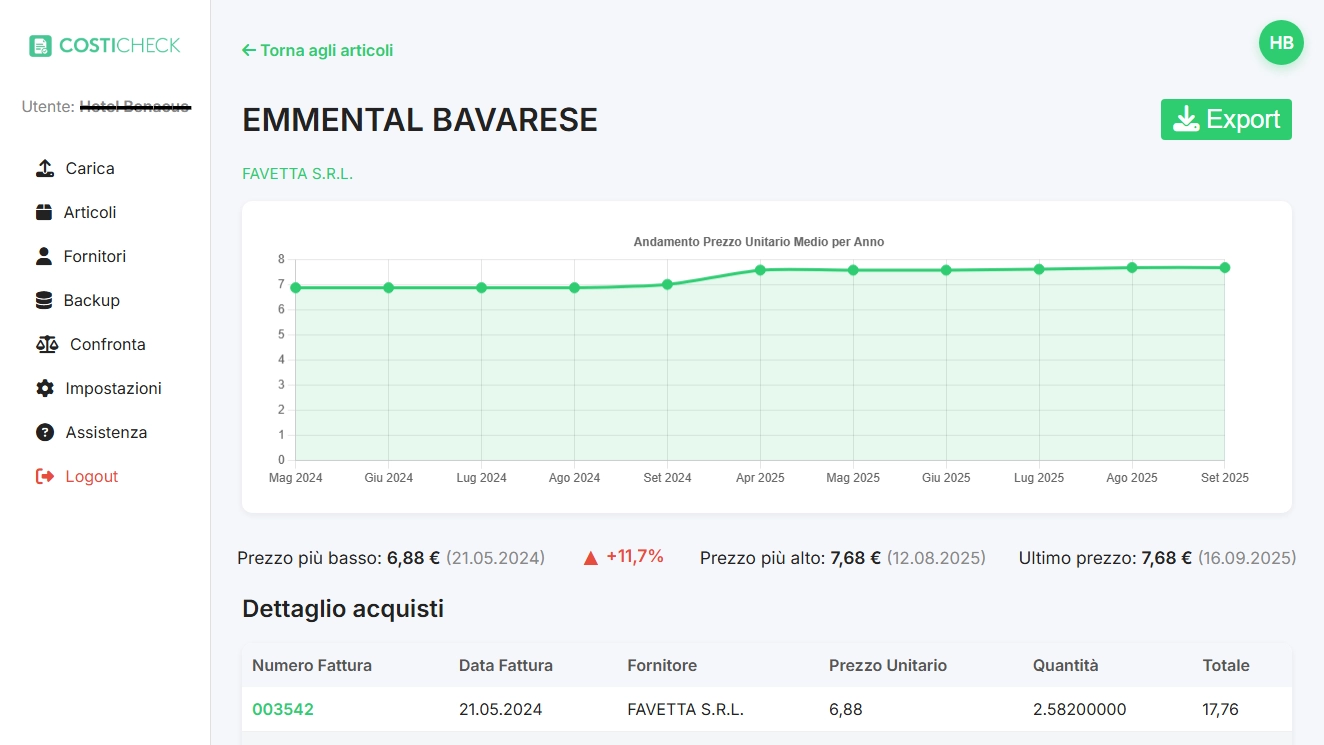The height and width of the screenshot is (745, 1324).
Task: Select the Giu 2025 chart data point
Action: tap(946, 270)
